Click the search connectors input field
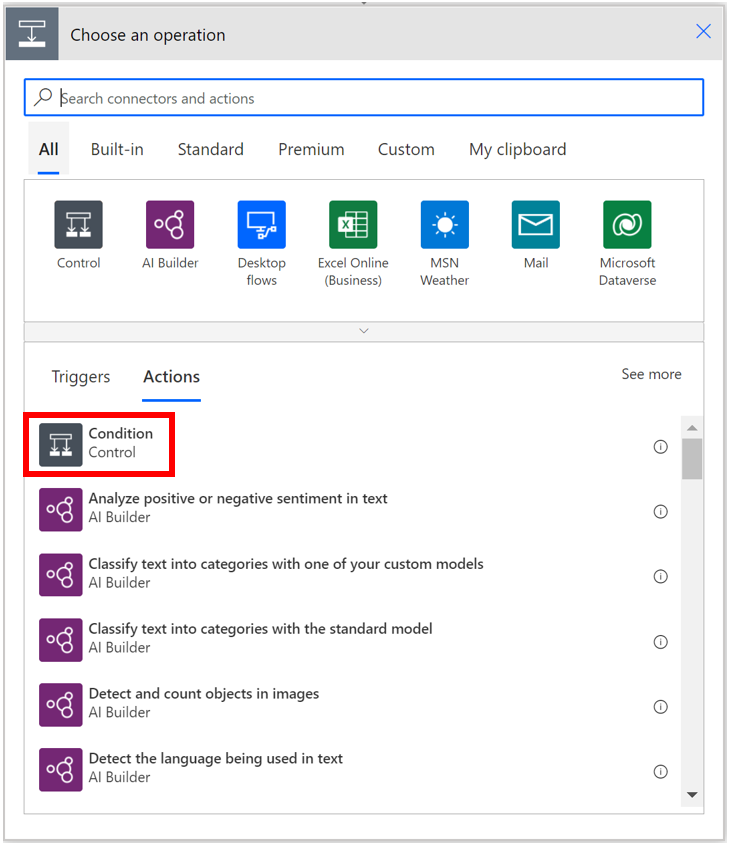The height and width of the screenshot is (845, 732). coord(363,97)
